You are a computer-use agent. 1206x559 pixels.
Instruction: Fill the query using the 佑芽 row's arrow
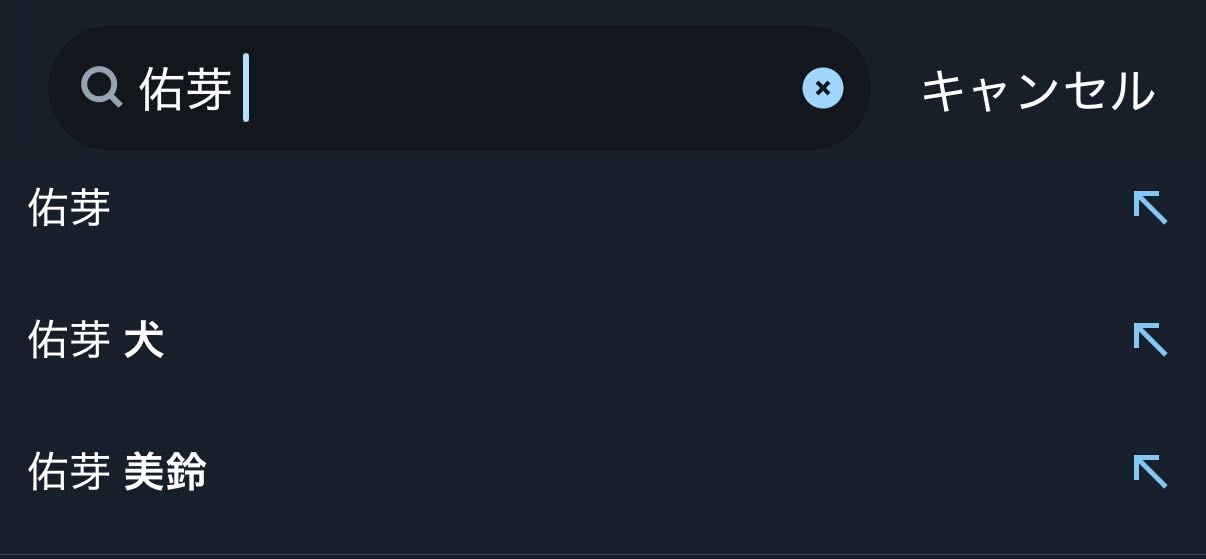pyautogui.click(x=1150, y=208)
